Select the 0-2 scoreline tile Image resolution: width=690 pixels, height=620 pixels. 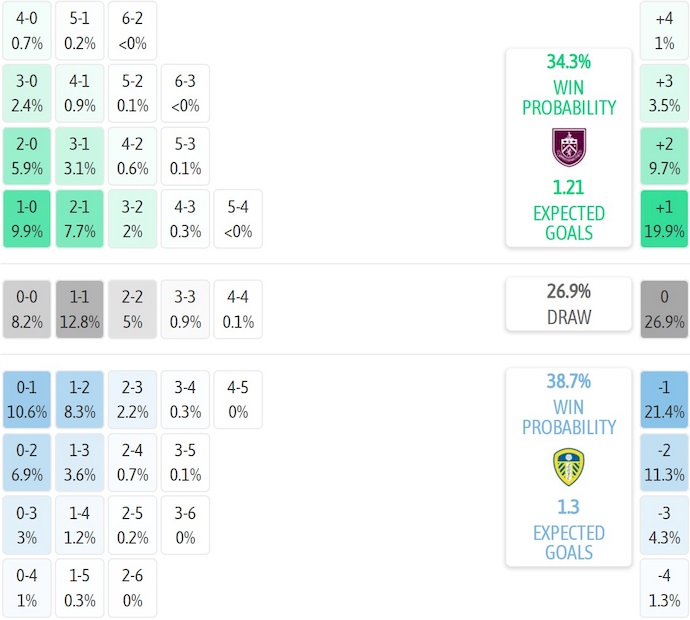coord(28,462)
